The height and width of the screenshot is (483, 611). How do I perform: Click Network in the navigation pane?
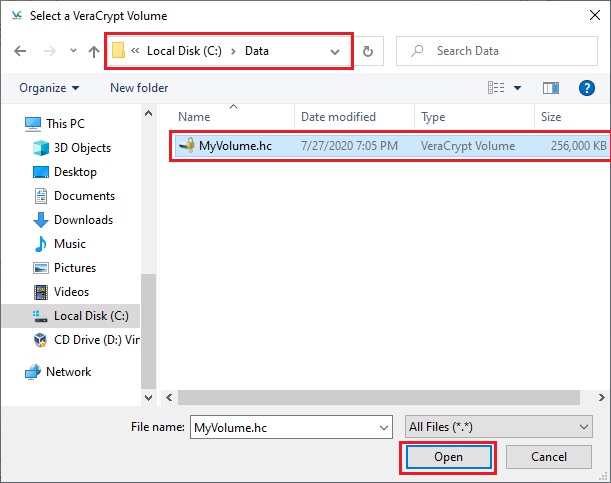click(68, 372)
